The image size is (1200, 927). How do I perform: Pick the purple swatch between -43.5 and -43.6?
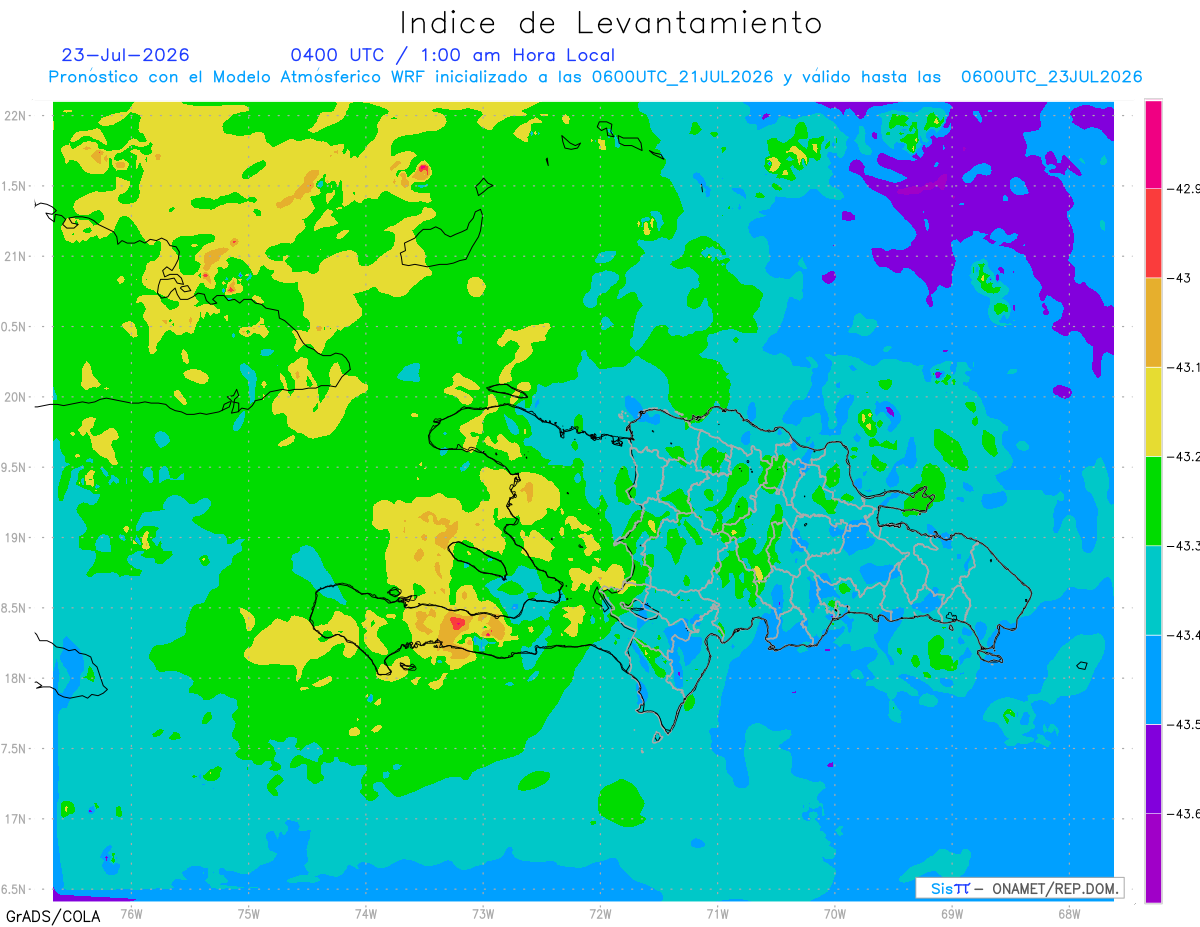(x=1153, y=768)
